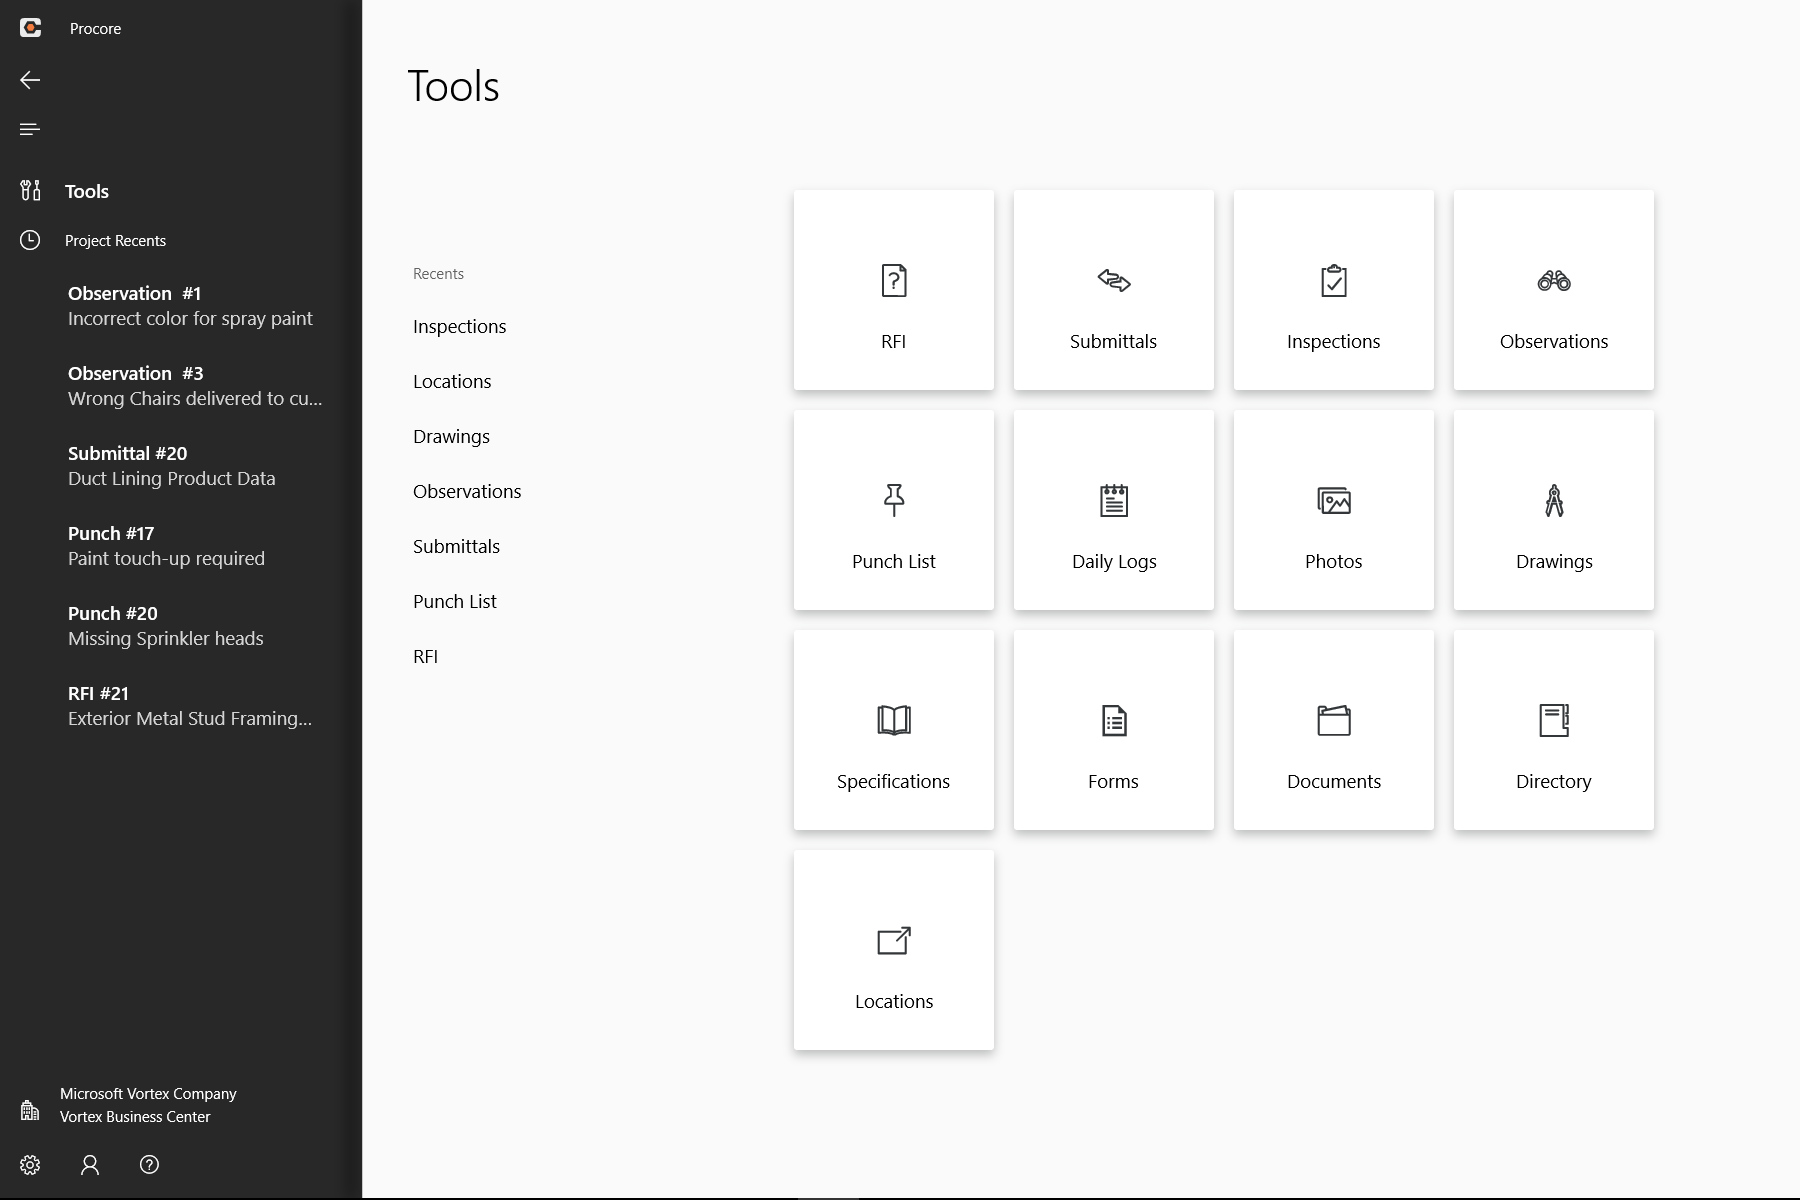Open the Specifications book tile

(893, 730)
